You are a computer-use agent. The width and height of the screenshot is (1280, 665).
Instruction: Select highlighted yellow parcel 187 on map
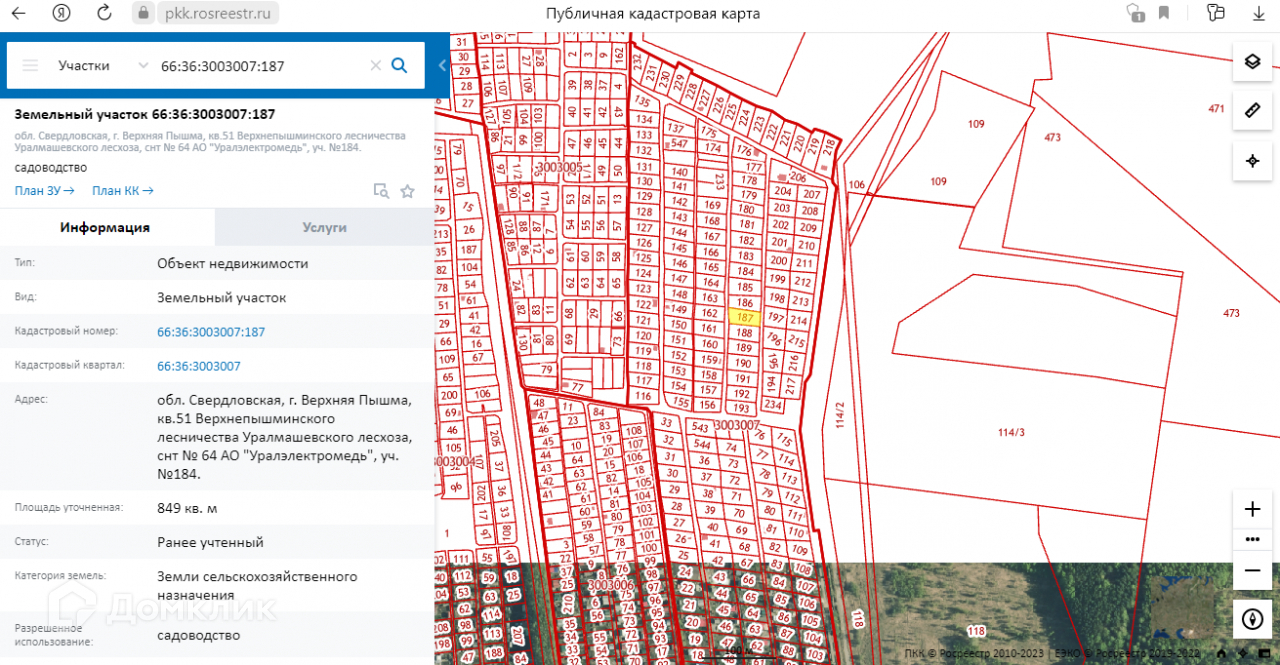coord(744,318)
